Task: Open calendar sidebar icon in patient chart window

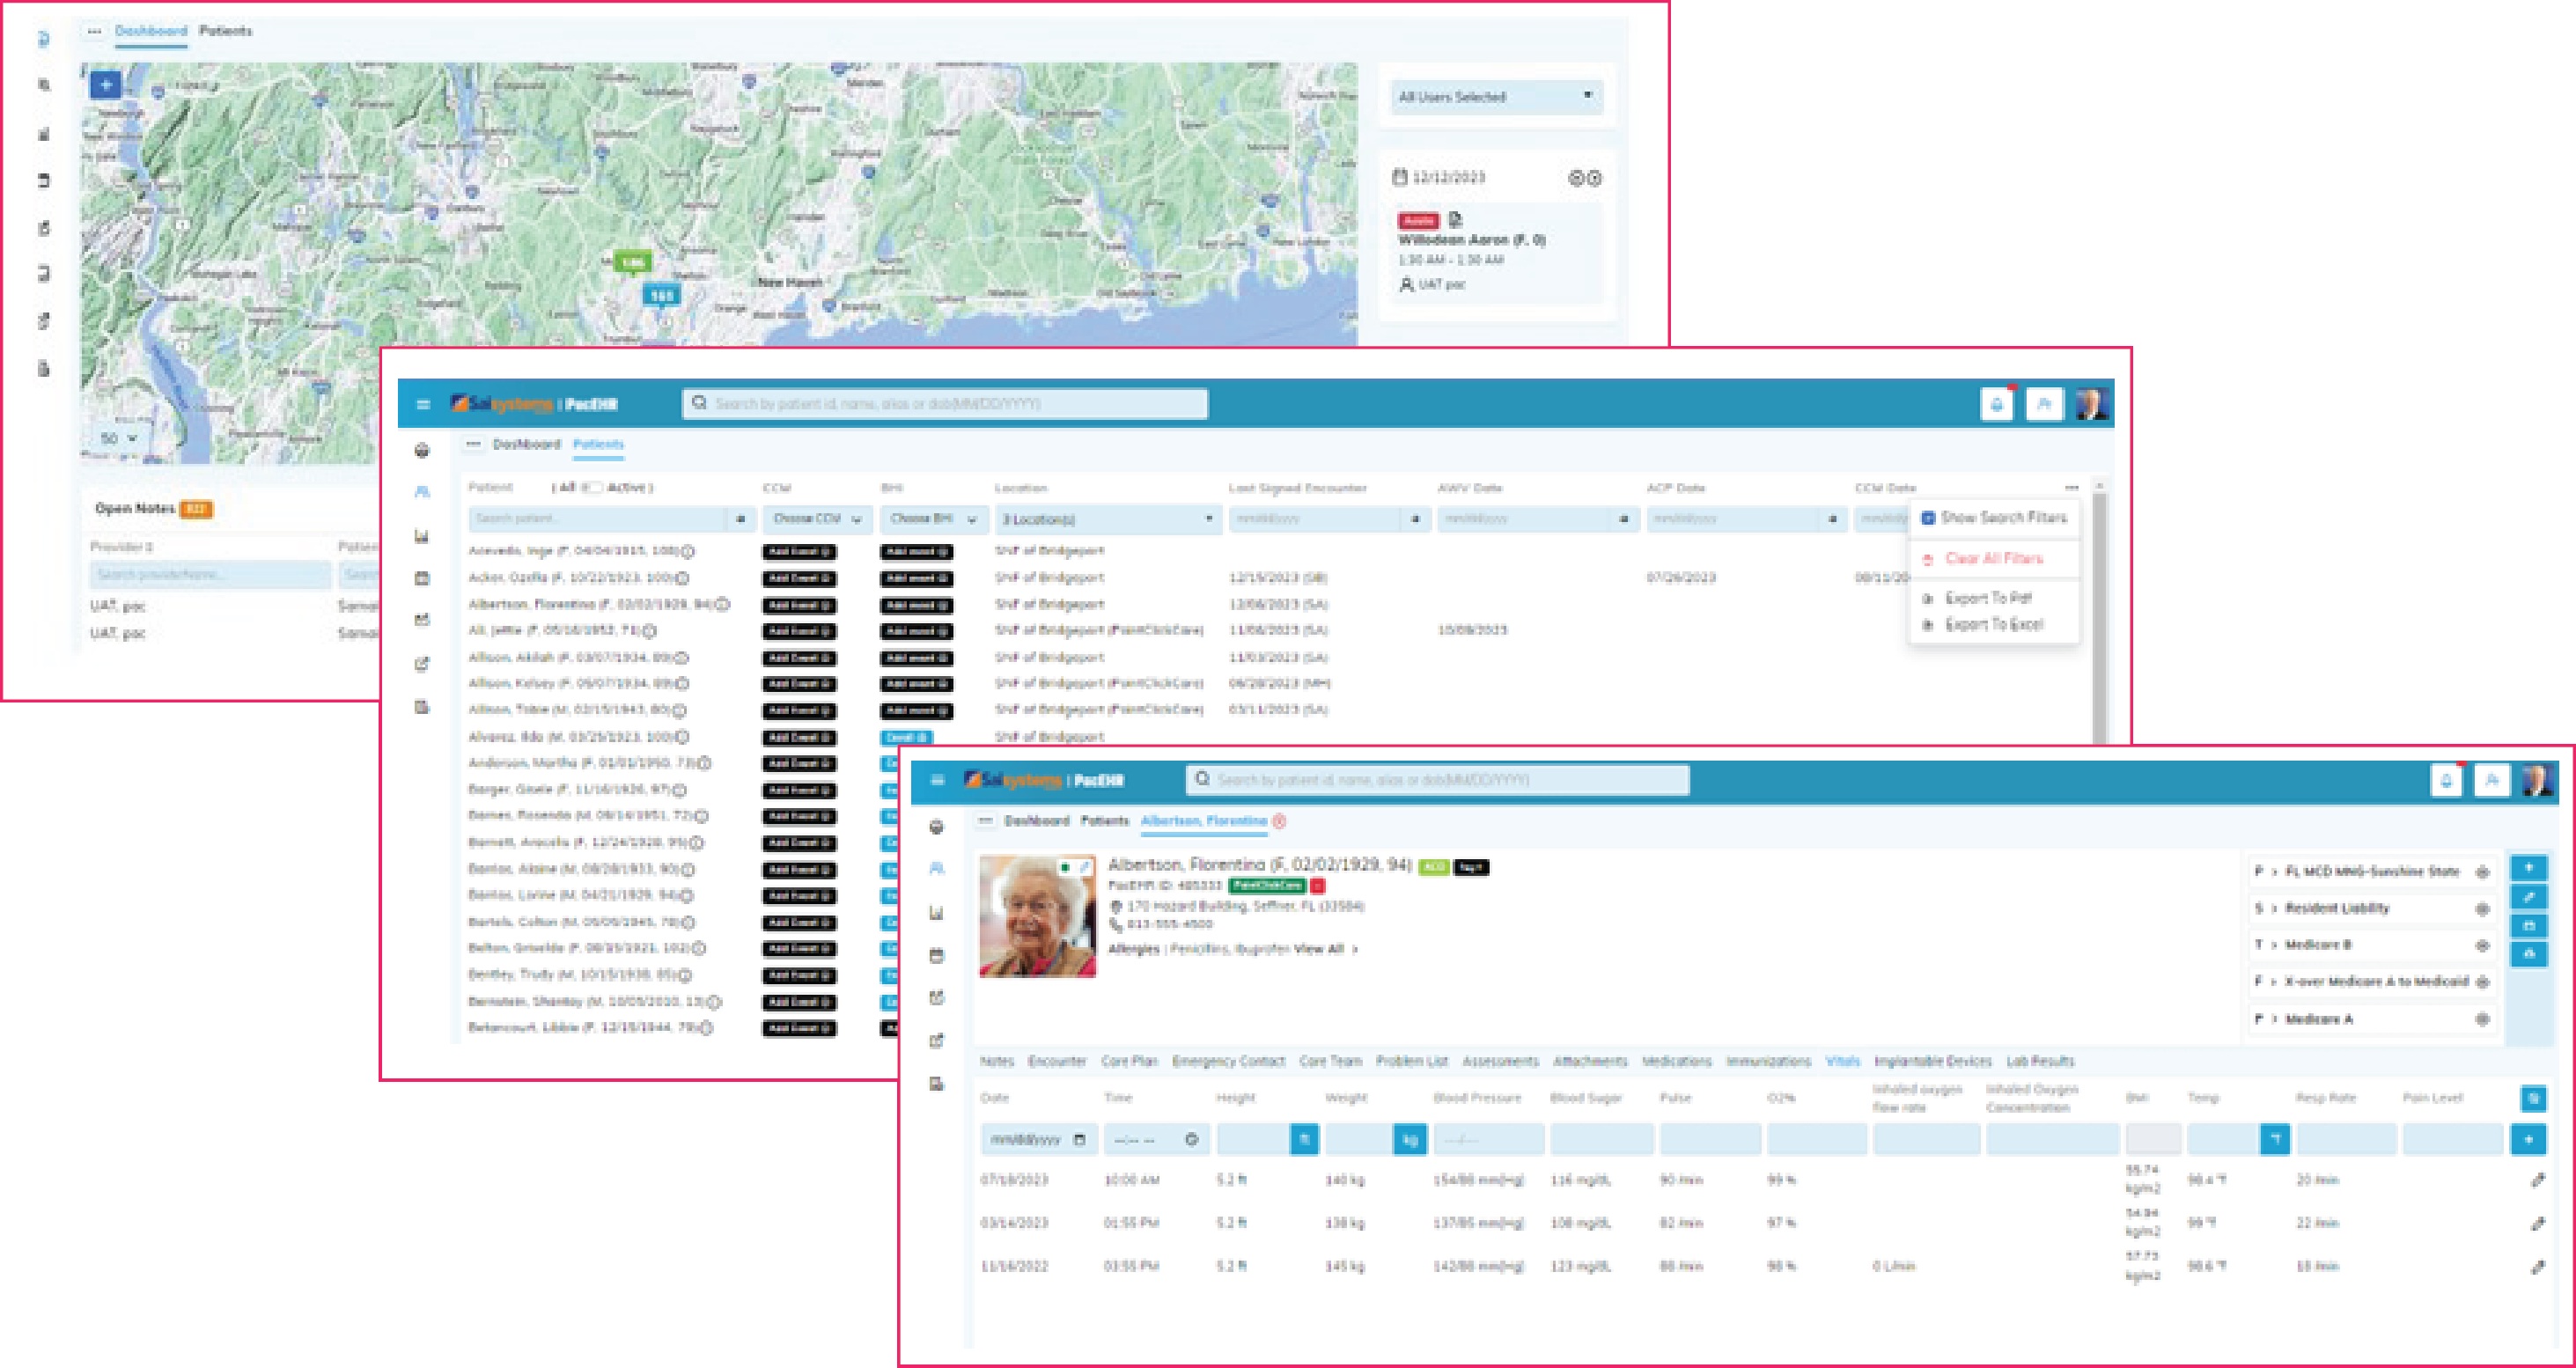Action: click(937, 956)
